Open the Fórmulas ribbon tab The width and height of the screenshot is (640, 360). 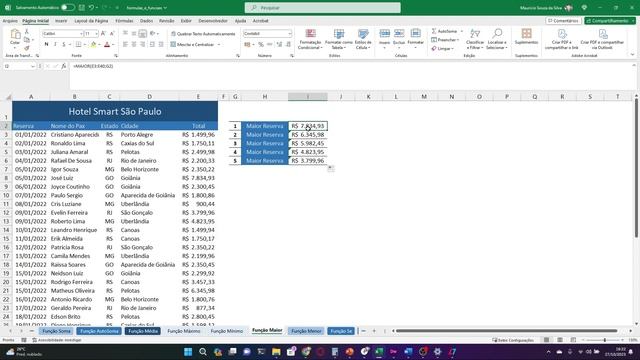point(124,21)
